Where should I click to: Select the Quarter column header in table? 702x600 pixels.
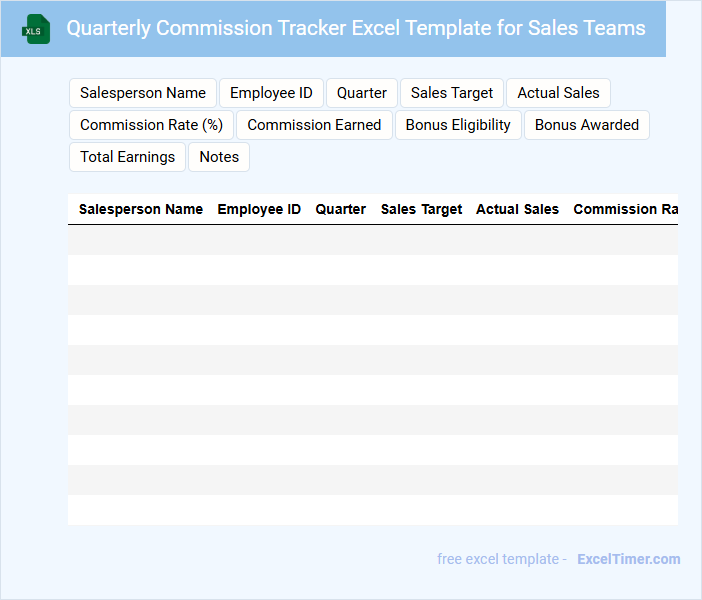[341, 209]
